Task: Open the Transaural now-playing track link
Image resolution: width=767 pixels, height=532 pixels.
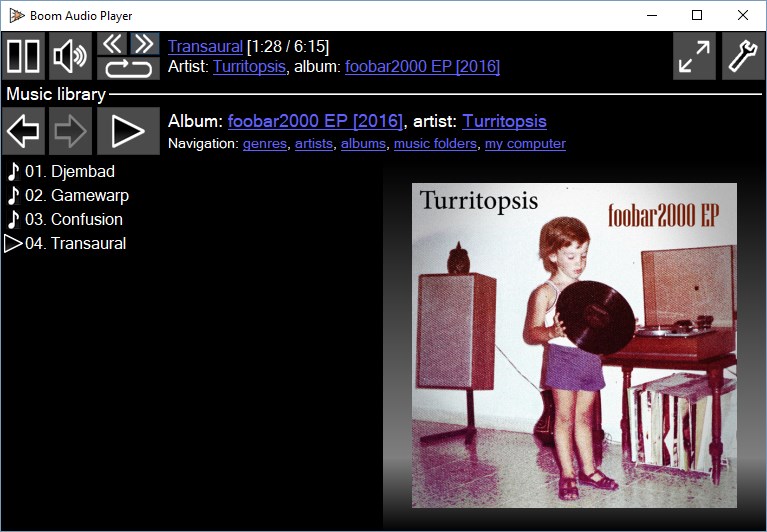Action: click(x=205, y=46)
